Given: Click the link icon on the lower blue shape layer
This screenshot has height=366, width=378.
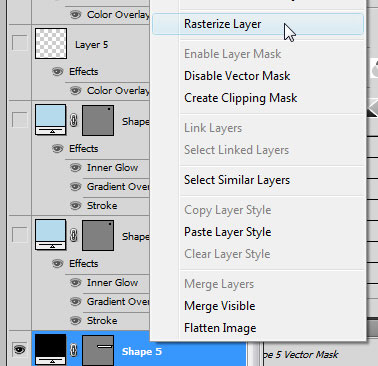Looking at the screenshot, I should (x=74, y=235).
